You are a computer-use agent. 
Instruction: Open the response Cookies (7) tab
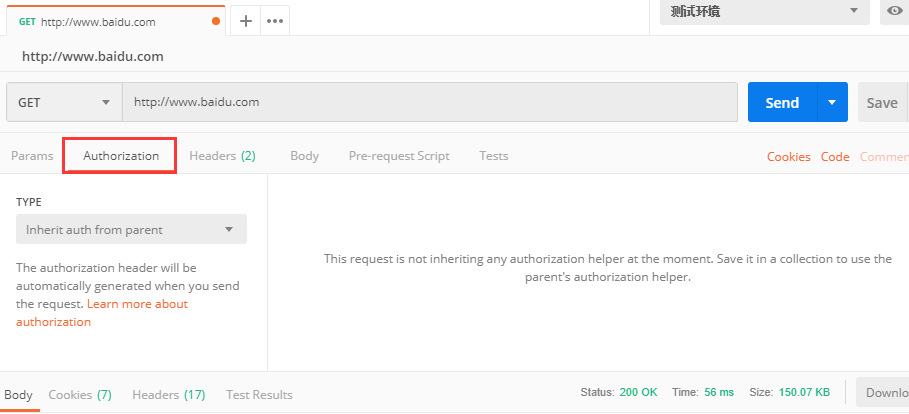point(80,394)
